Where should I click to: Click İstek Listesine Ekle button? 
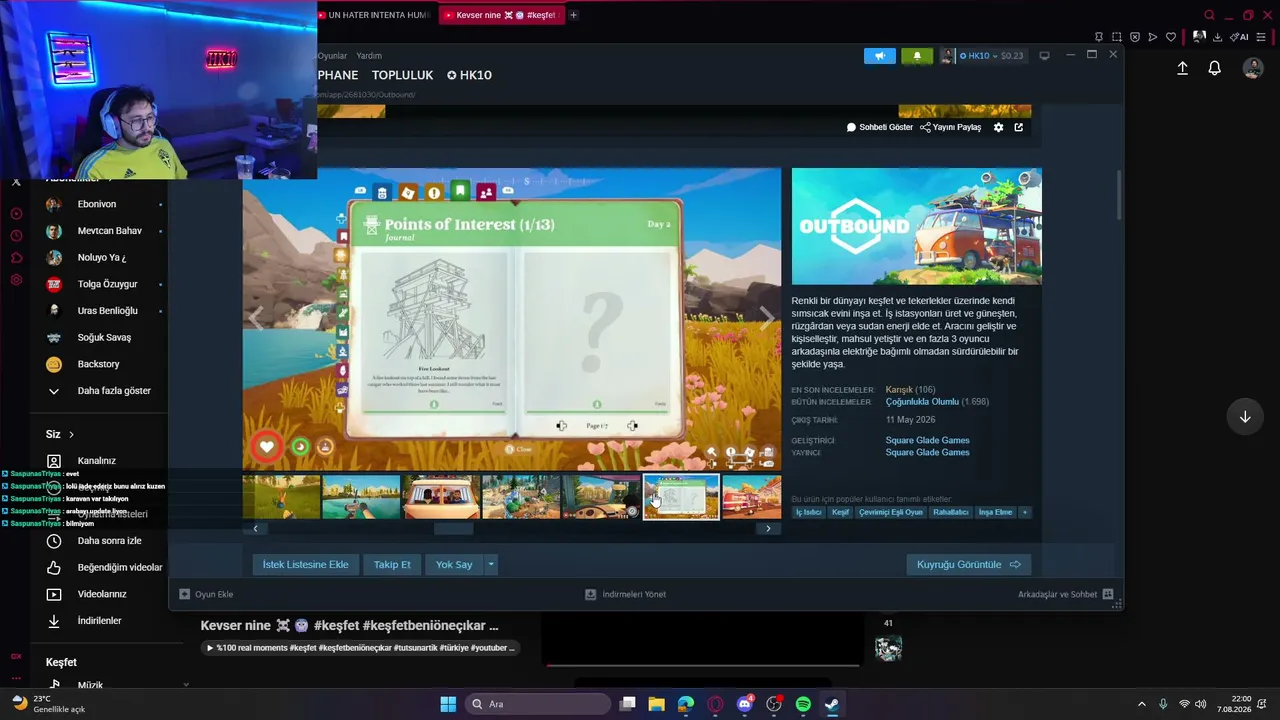305,565
